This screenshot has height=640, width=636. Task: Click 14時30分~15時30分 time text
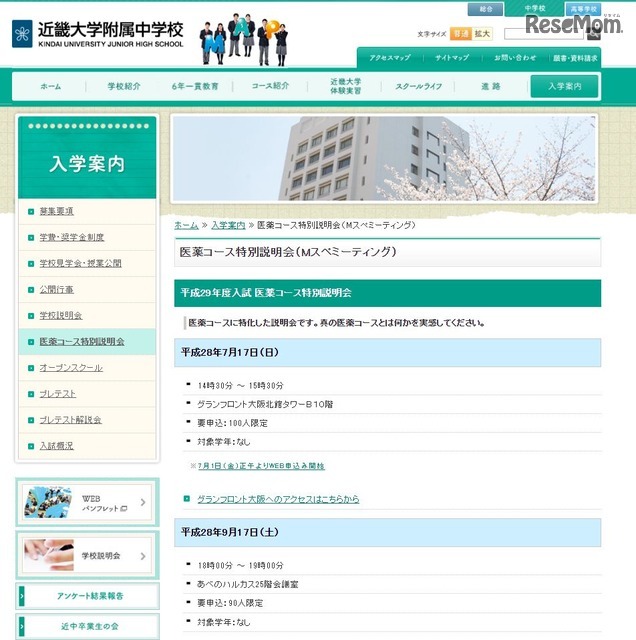(x=240, y=386)
